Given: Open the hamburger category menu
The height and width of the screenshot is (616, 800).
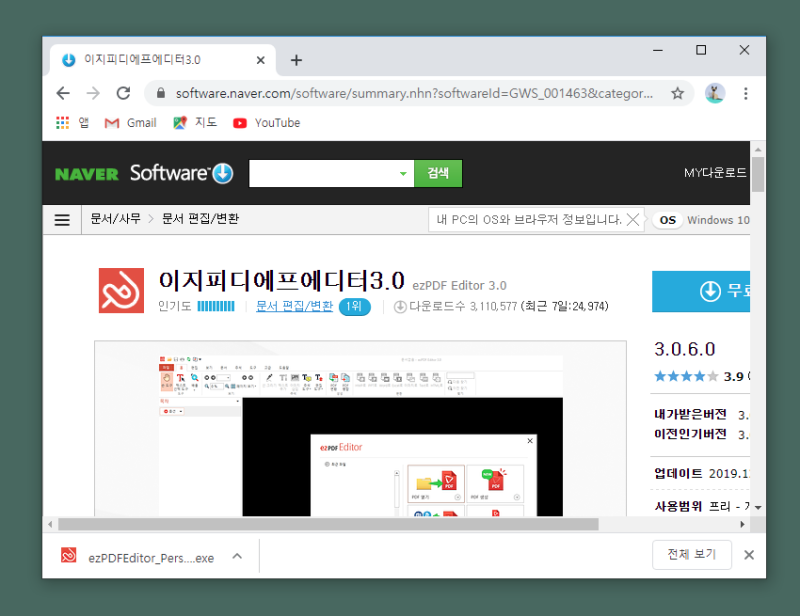Looking at the screenshot, I should pyautogui.click(x=62, y=220).
